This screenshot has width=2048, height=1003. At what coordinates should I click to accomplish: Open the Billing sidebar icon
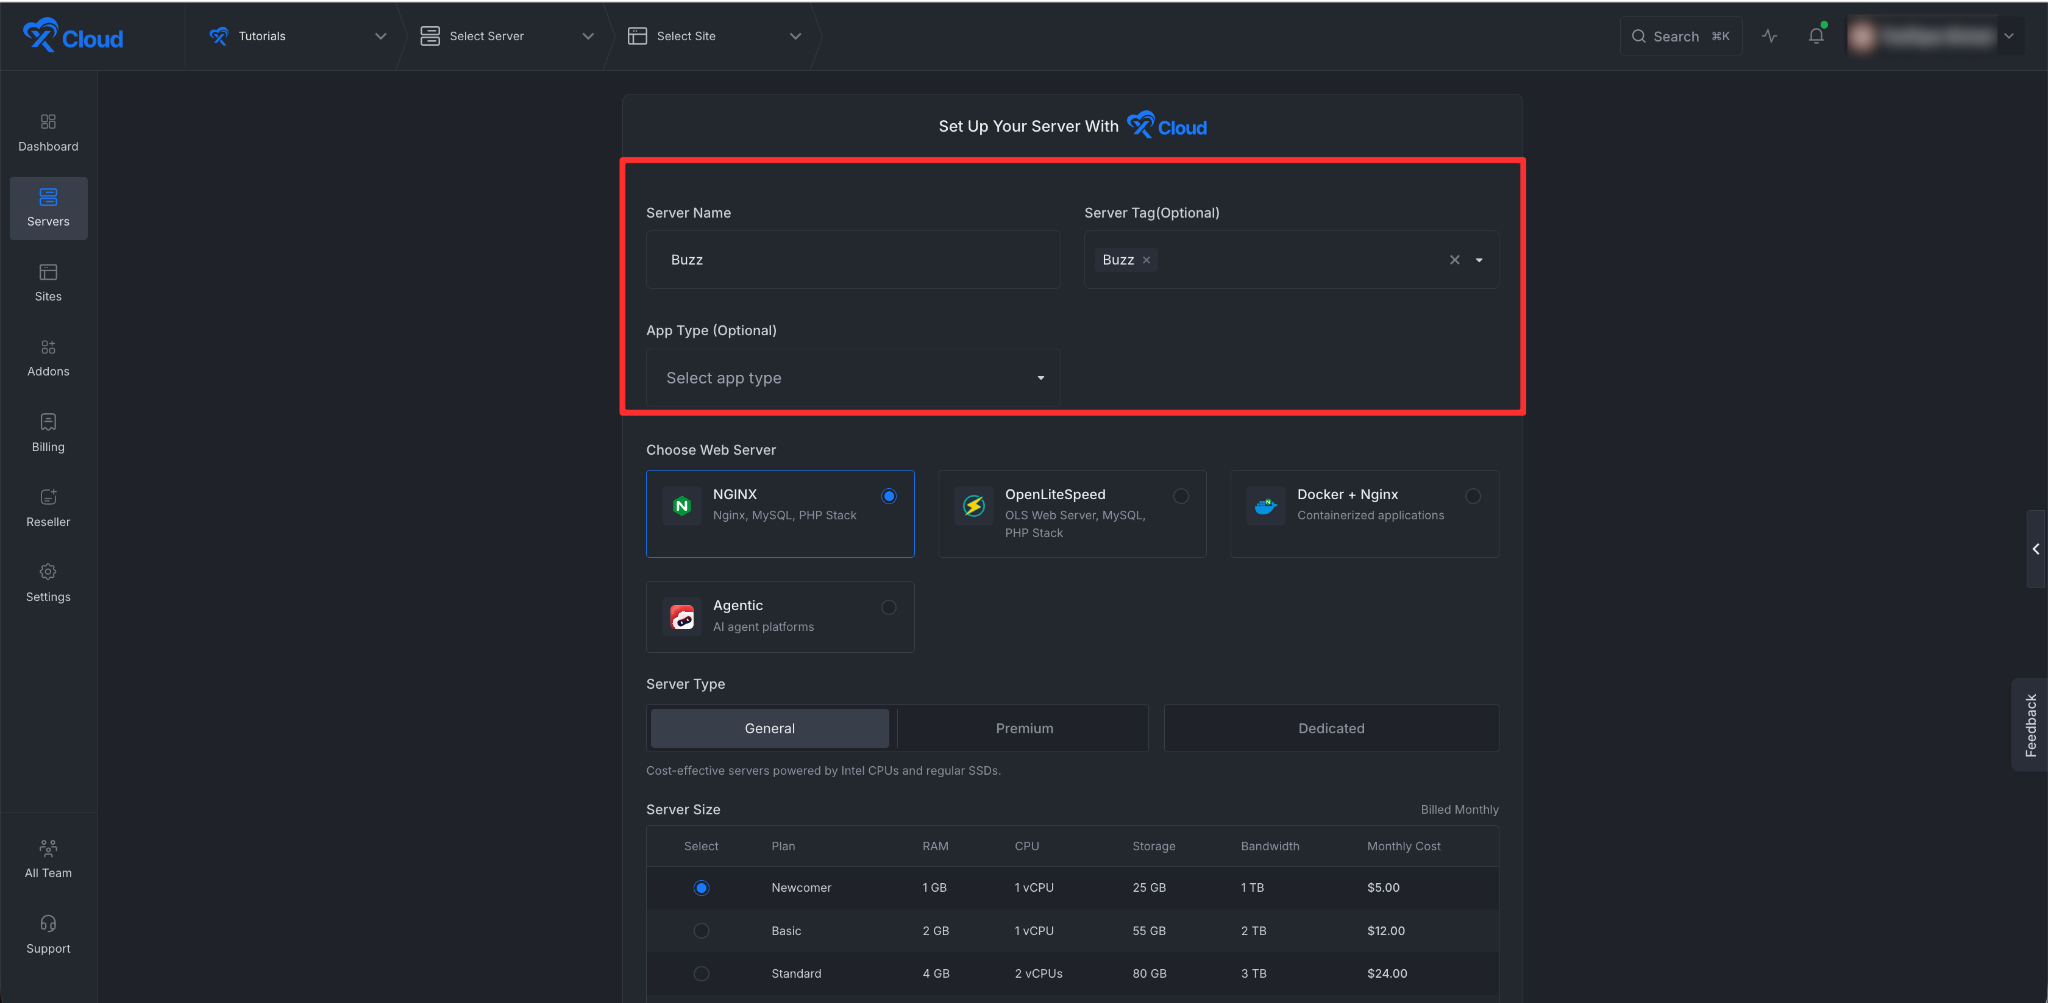click(x=48, y=422)
